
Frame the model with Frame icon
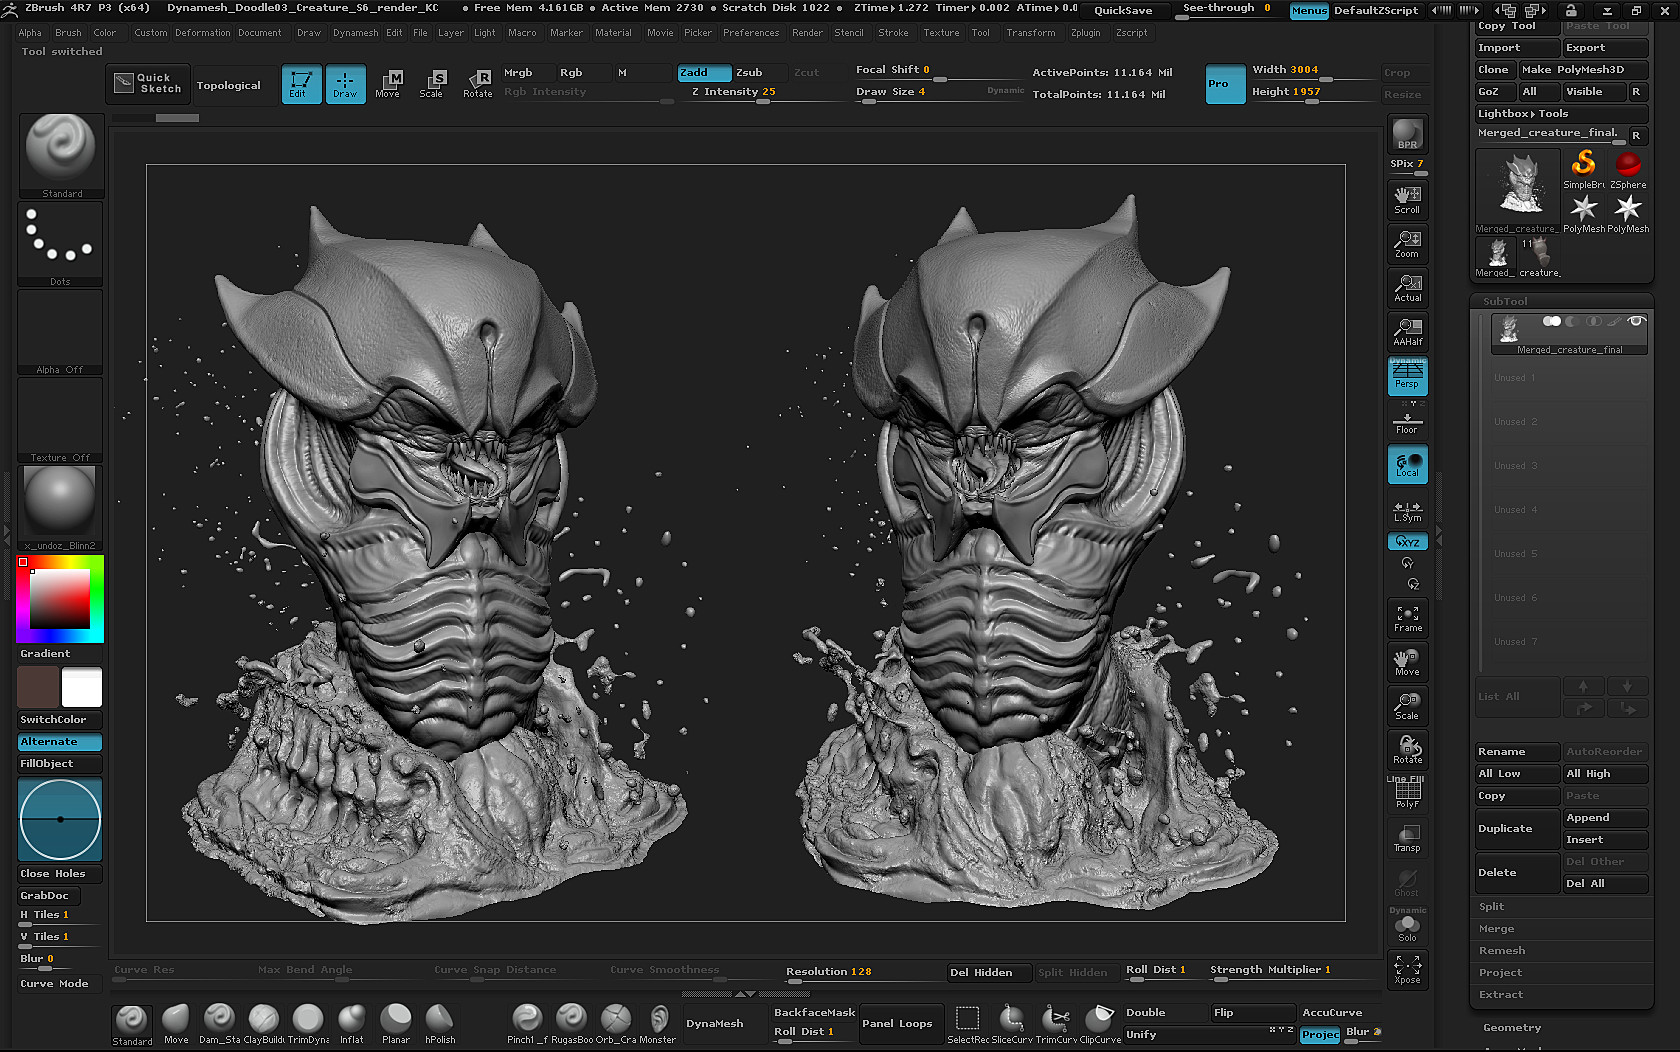[x=1407, y=618]
